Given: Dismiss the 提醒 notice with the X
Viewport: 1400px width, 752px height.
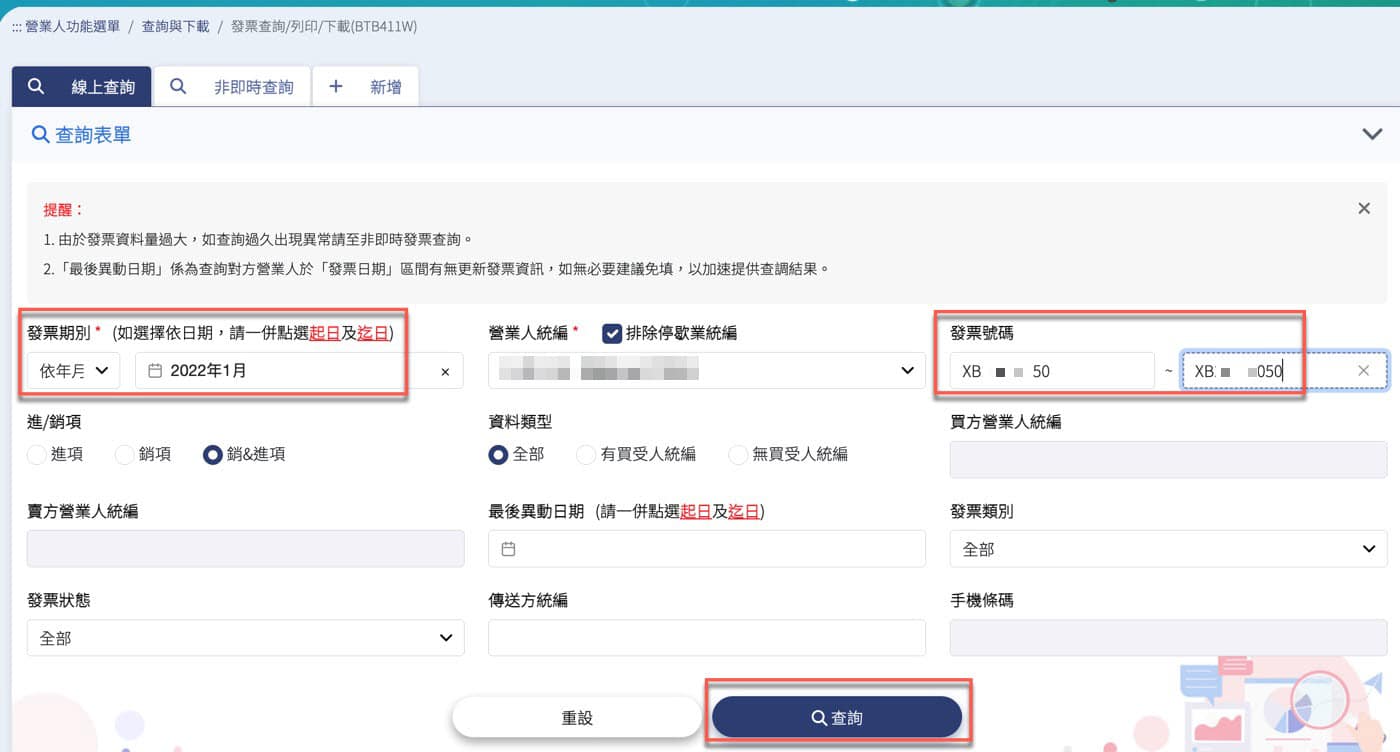Looking at the screenshot, I should pos(1364,209).
